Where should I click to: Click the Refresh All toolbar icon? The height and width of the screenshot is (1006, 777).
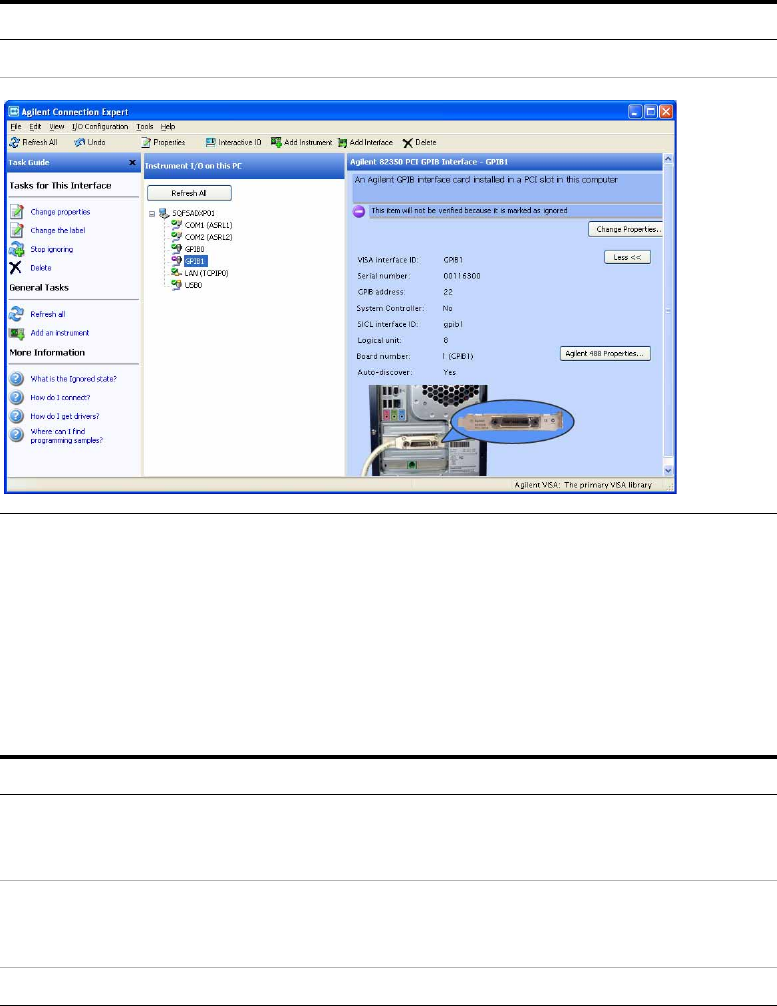(15, 142)
